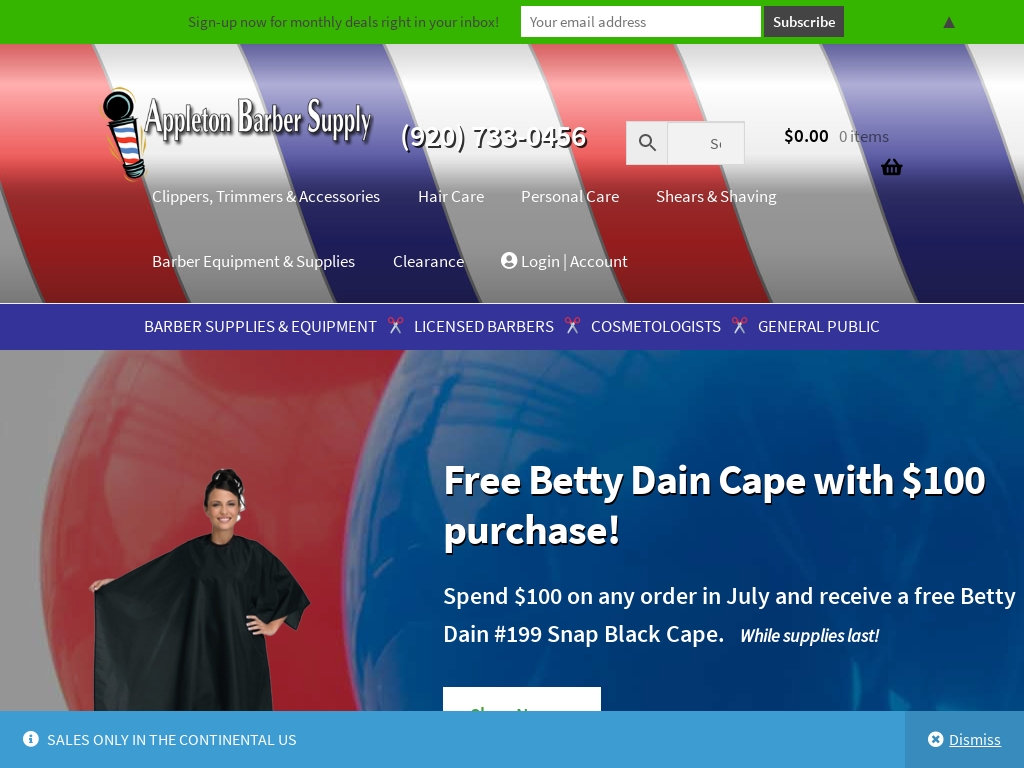Open the shopping basket icon
Viewport: 1024px width, 768px height.
click(x=891, y=168)
